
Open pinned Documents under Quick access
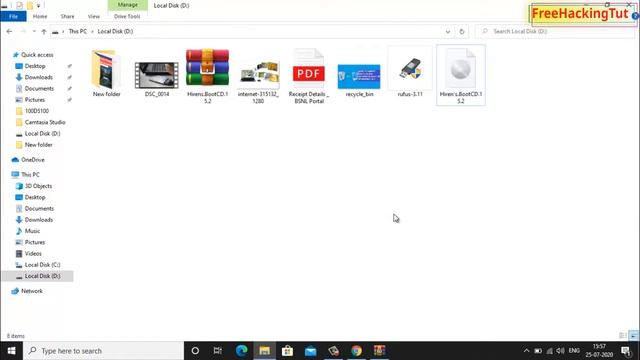39,89
